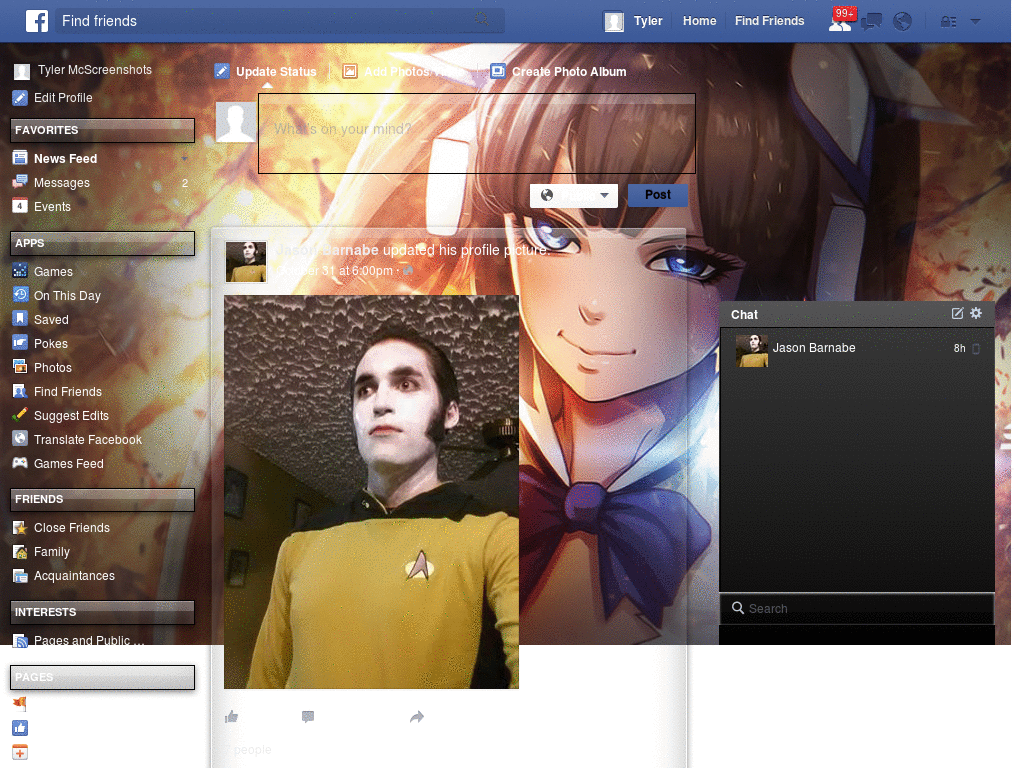Expand the post options chevron
Screen dimensions: 1024x768
pyautogui.click(x=679, y=248)
